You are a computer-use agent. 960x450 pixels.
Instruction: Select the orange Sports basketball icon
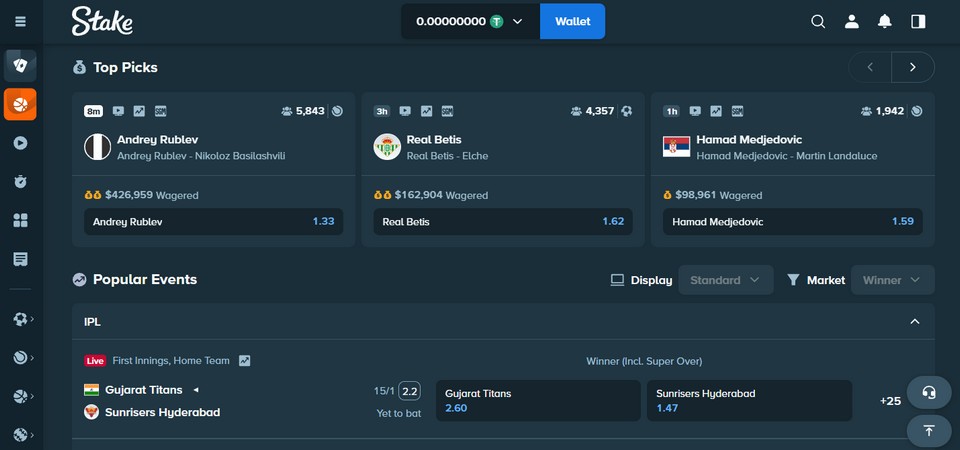click(x=20, y=104)
